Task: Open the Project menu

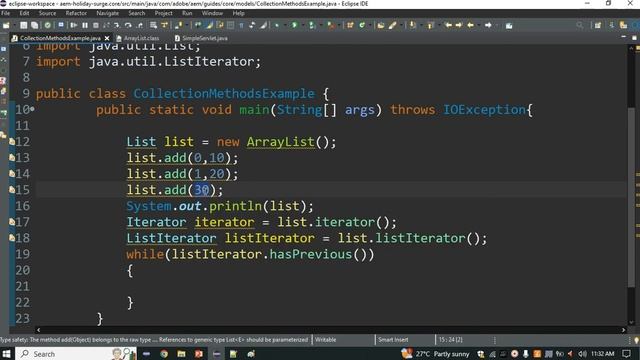Action: point(163,13)
